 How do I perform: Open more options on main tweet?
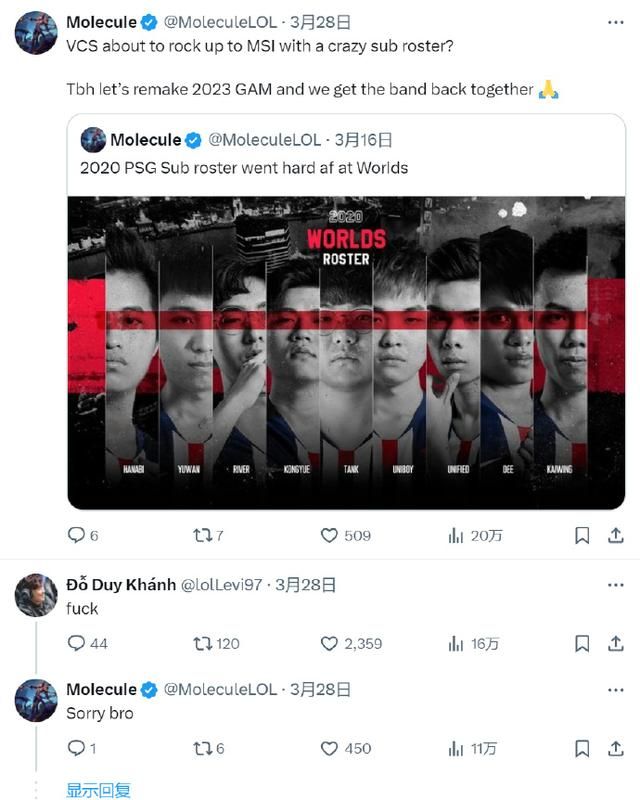613,21
